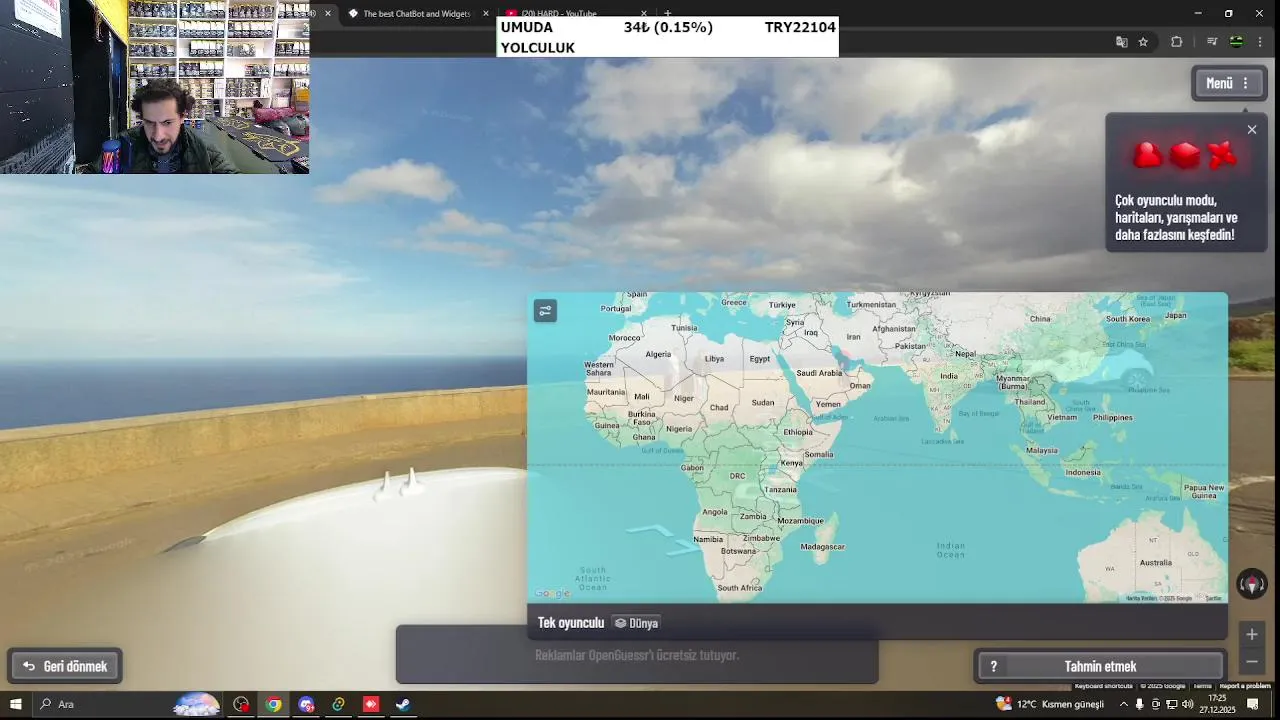Click the question mark hint icon
The width and height of the screenshot is (1280, 720).
click(x=993, y=667)
